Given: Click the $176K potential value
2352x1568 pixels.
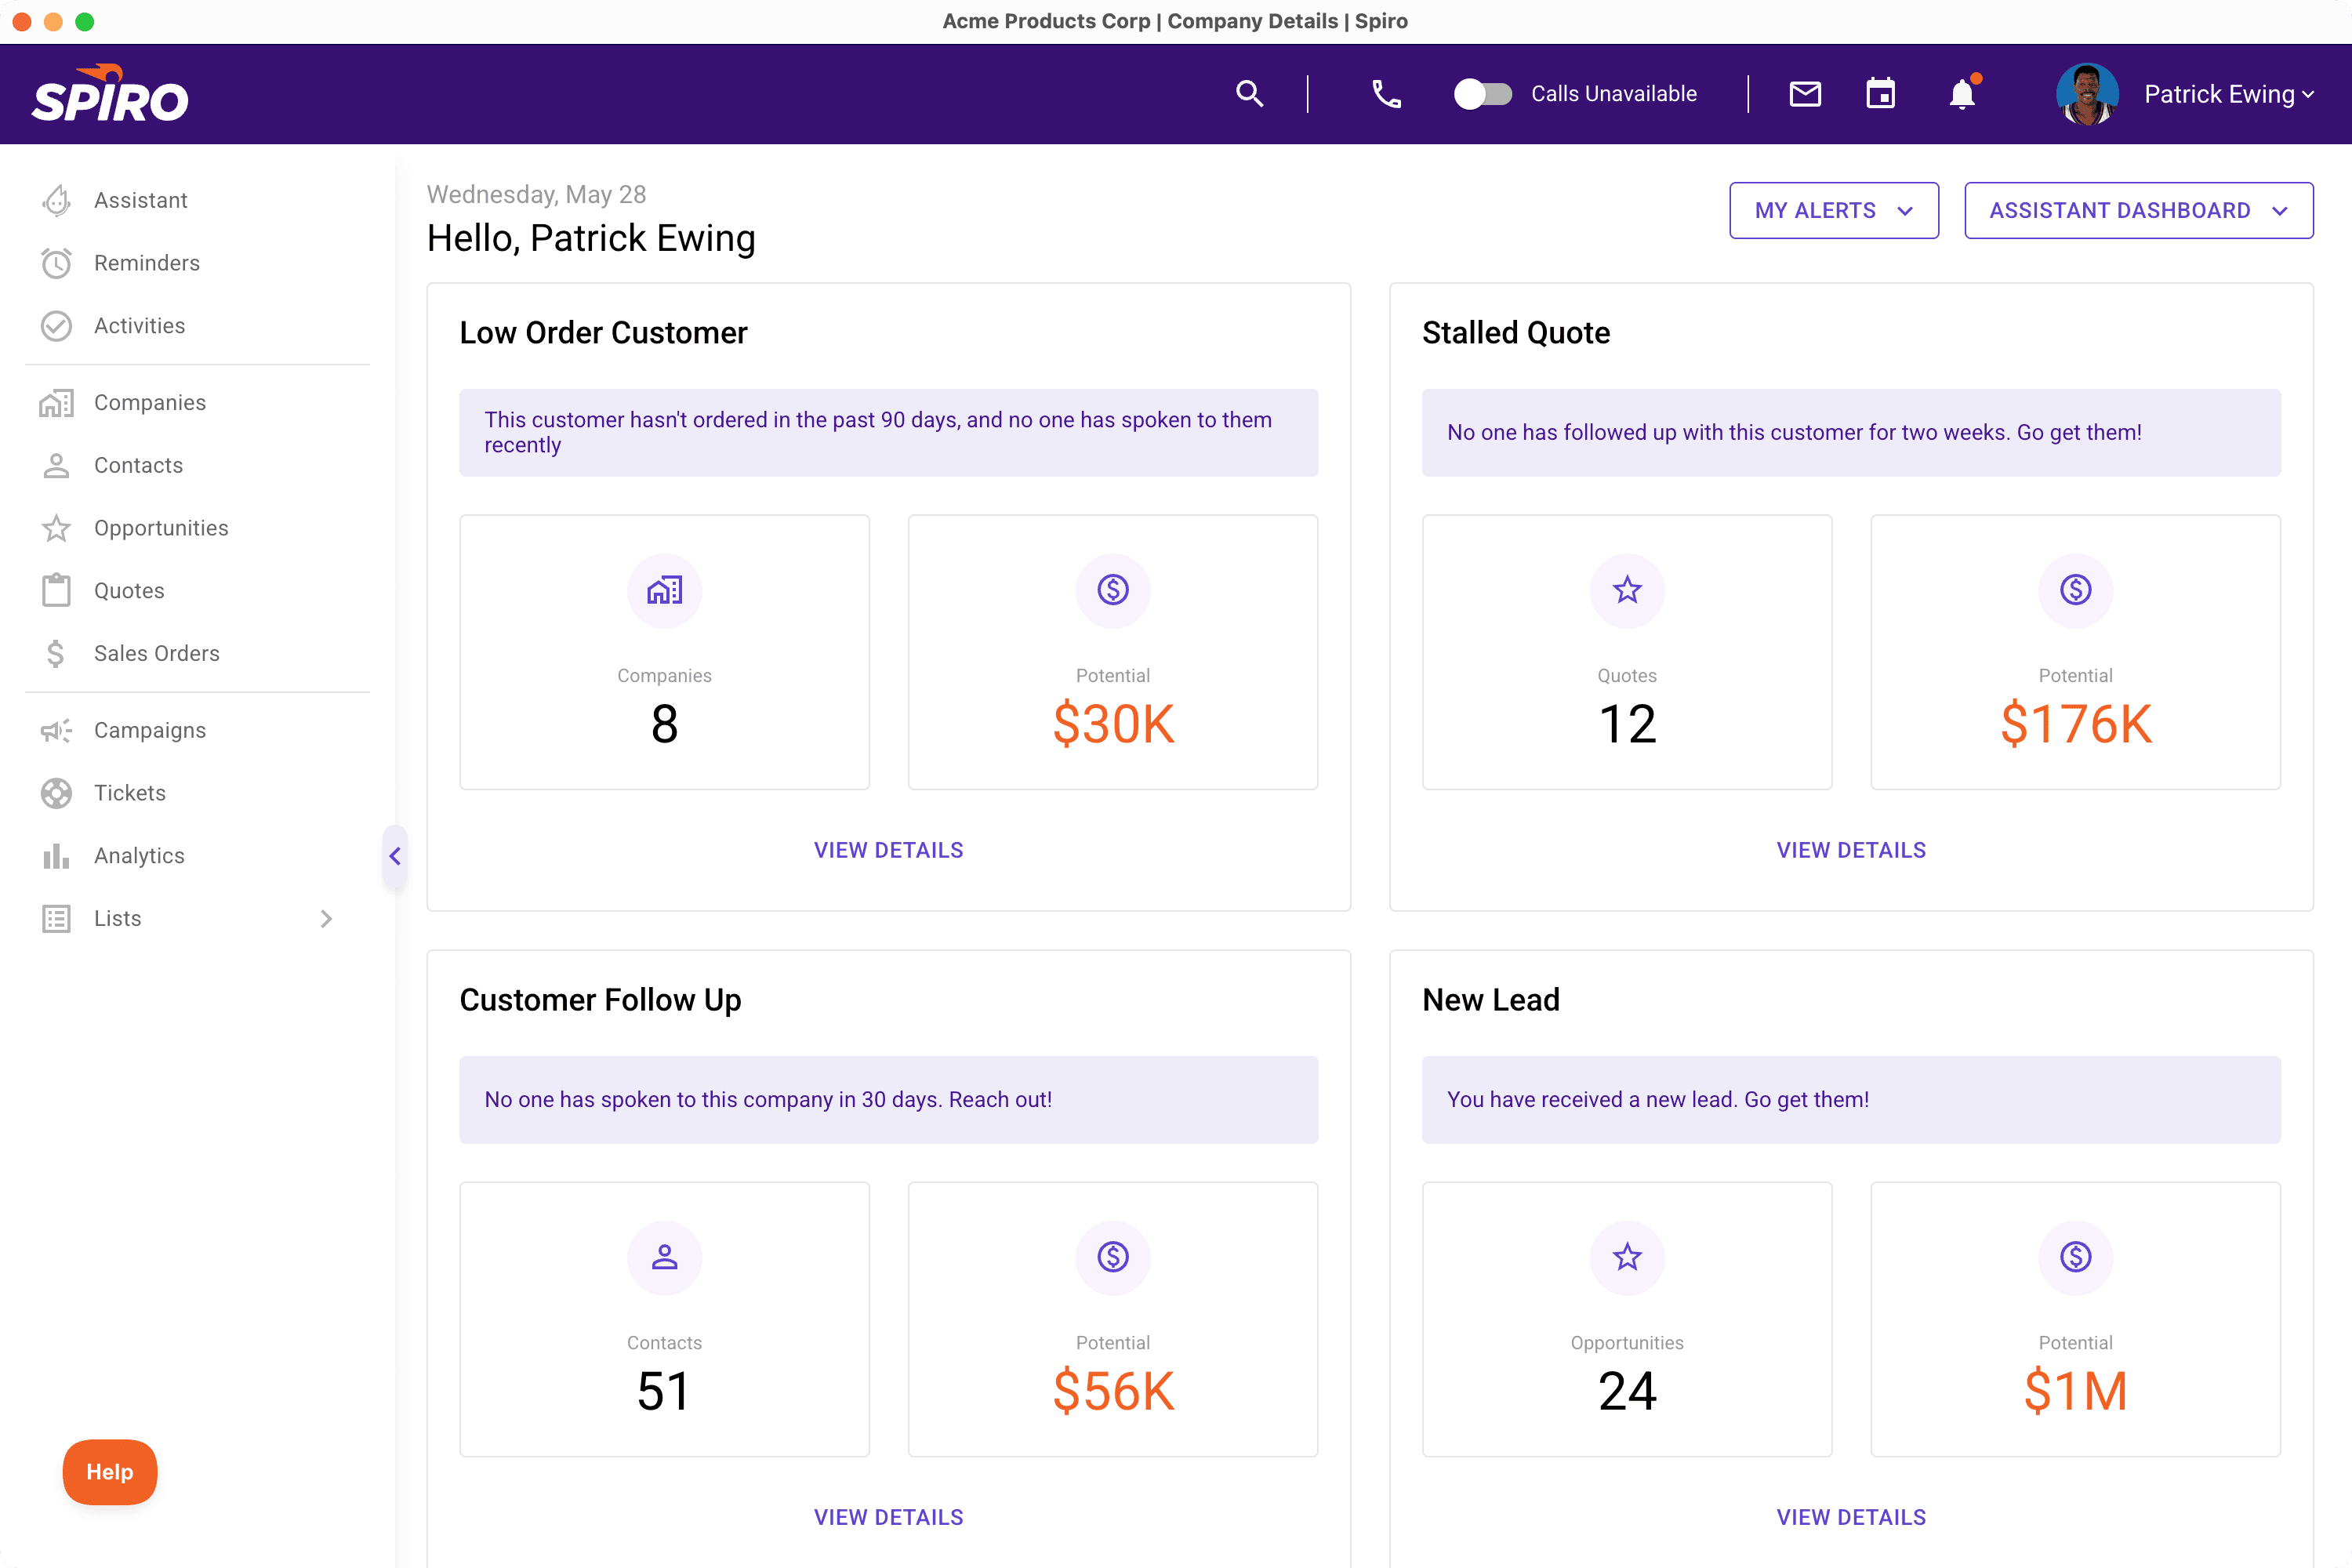Looking at the screenshot, I should [2076, 724].
